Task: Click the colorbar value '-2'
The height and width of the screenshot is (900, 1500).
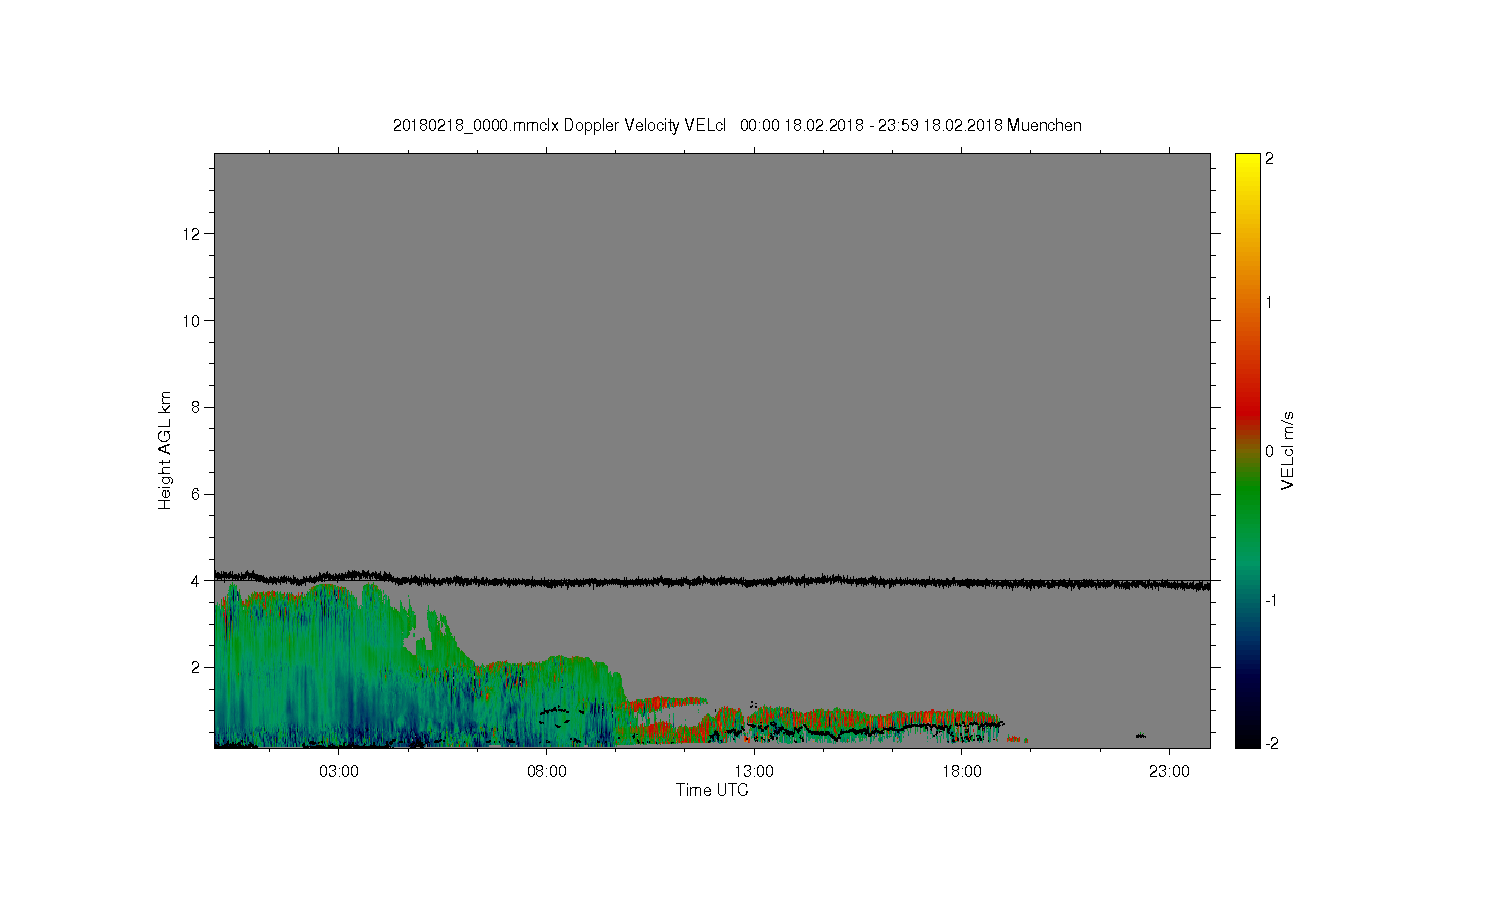Action: (1270, 743)
